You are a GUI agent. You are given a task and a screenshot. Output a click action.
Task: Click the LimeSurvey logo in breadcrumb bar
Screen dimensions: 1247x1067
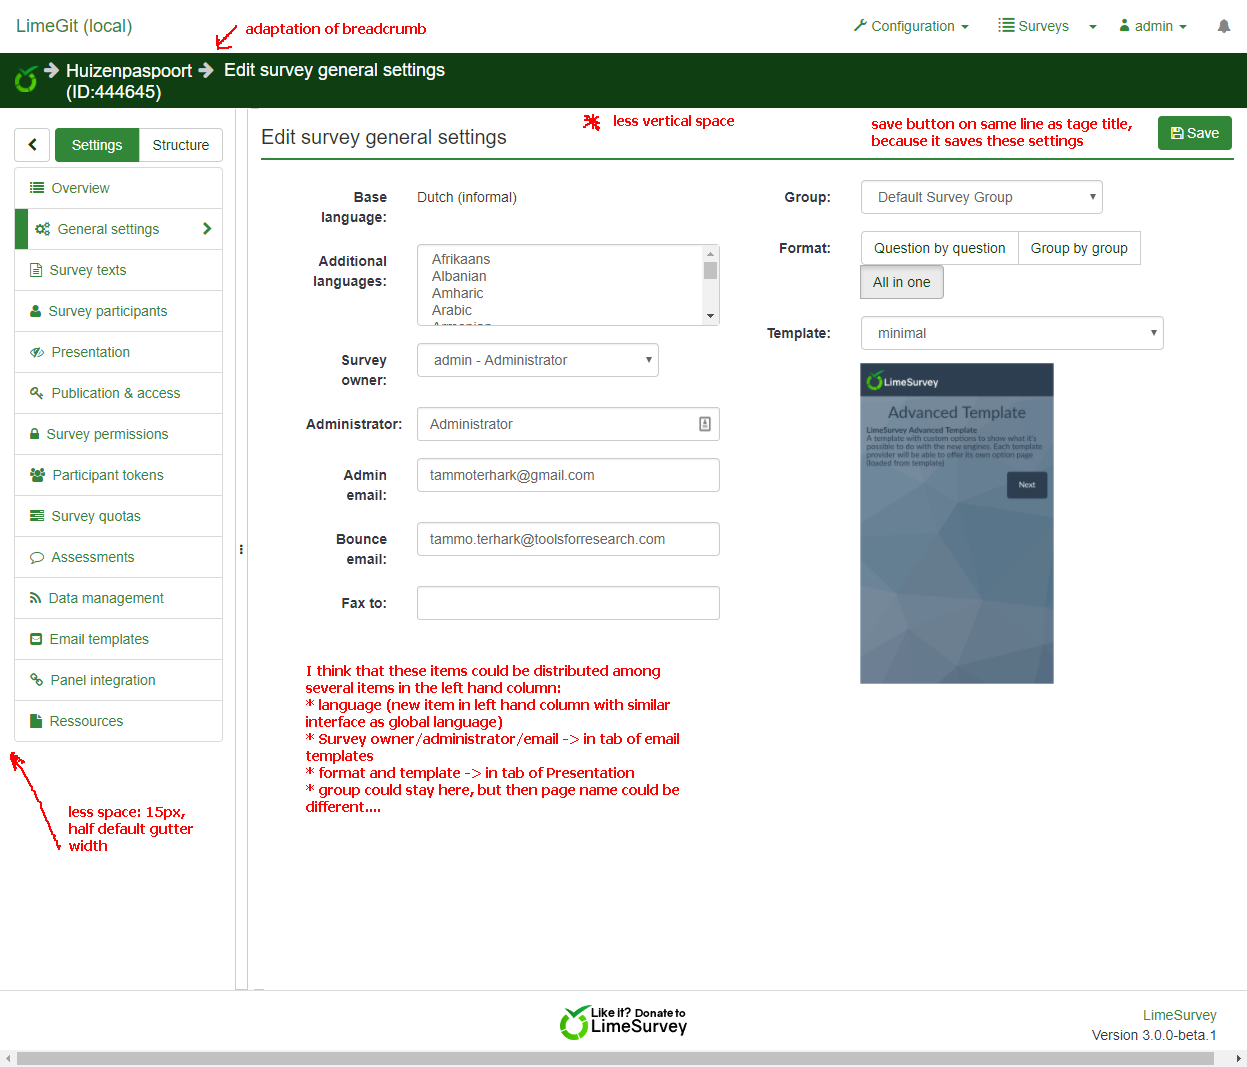(26, 78)
